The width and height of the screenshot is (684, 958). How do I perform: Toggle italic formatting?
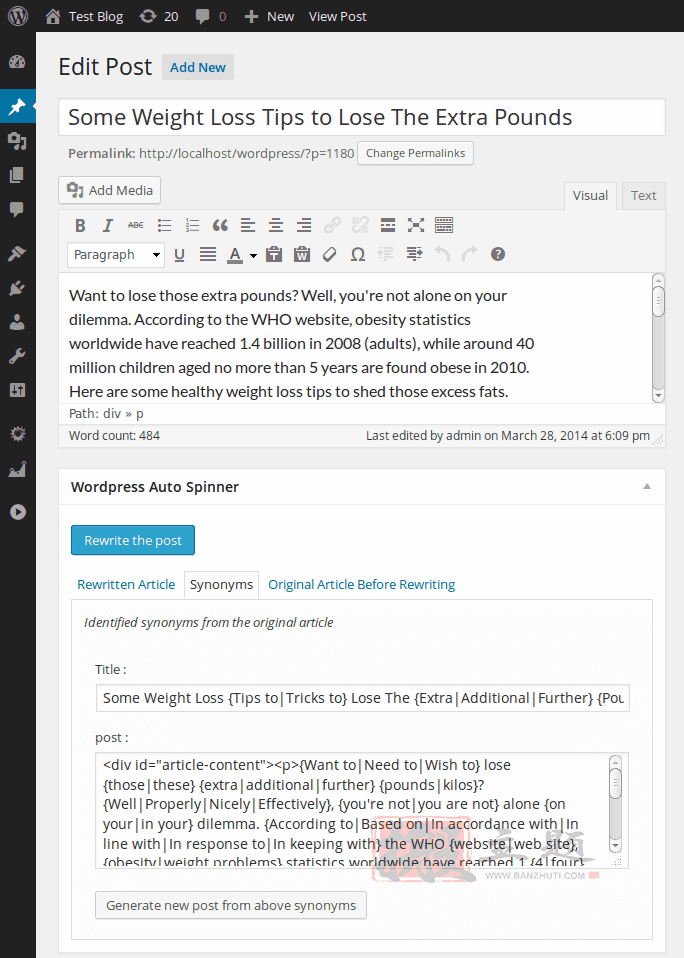click(108, 225)
